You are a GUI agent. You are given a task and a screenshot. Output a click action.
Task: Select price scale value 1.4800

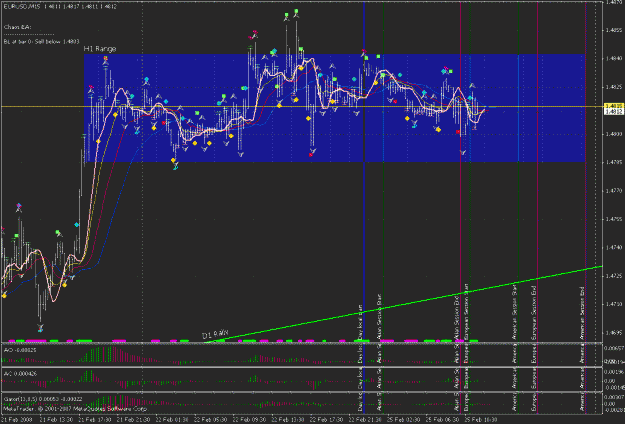pyautogui.click(x=614, y=134)
